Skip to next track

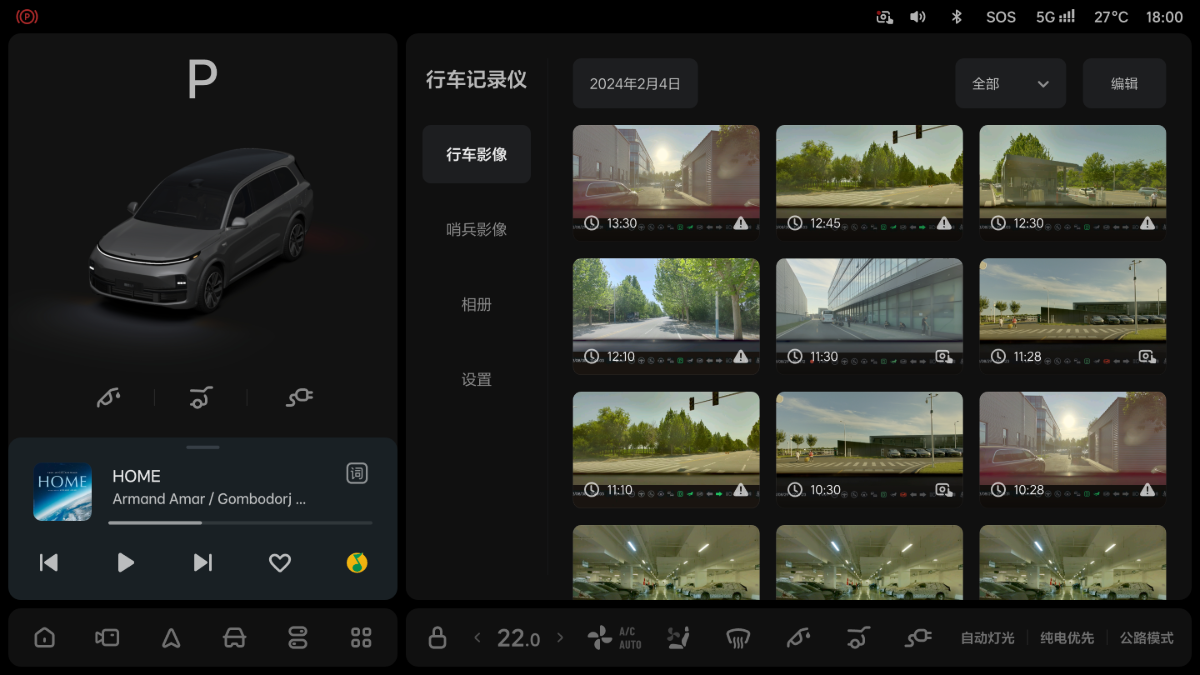[203, 563]
